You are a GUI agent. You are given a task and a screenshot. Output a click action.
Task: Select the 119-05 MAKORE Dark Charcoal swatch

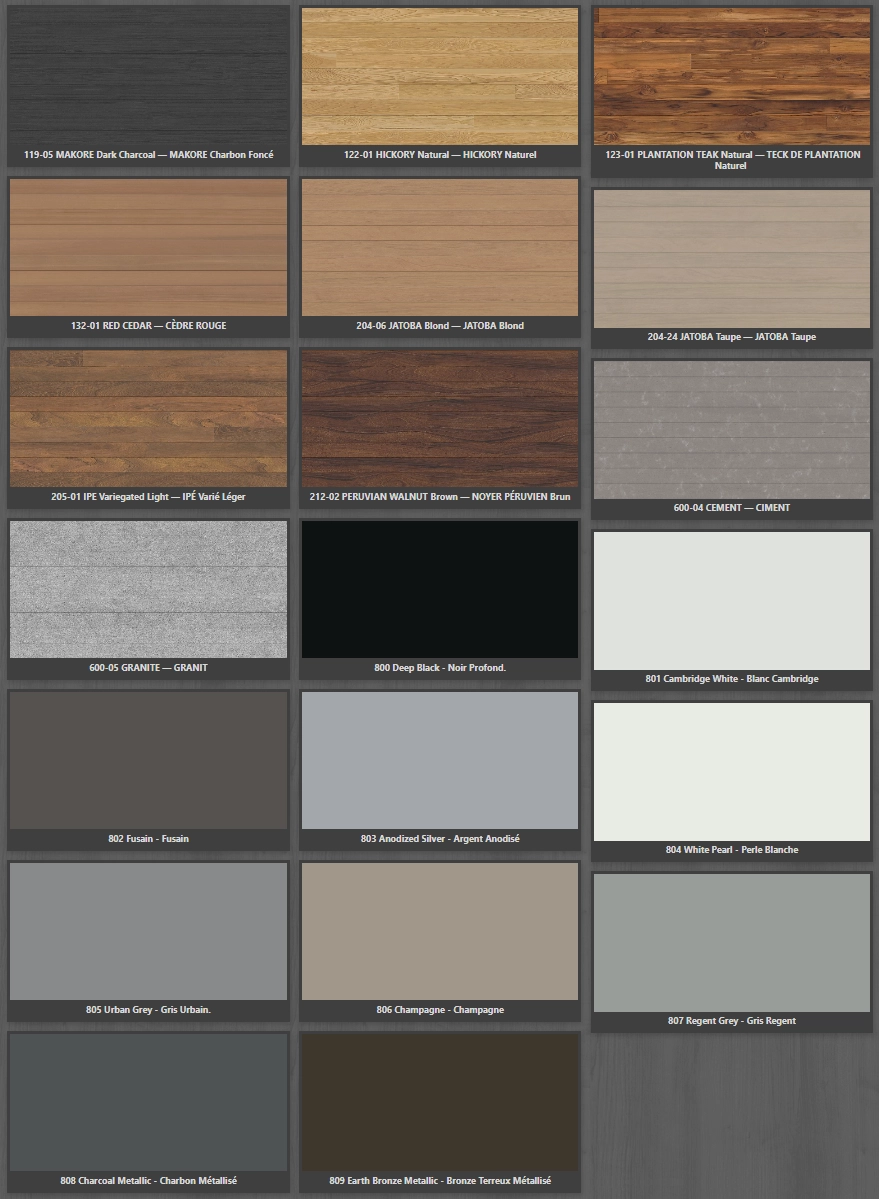(148, 75)
